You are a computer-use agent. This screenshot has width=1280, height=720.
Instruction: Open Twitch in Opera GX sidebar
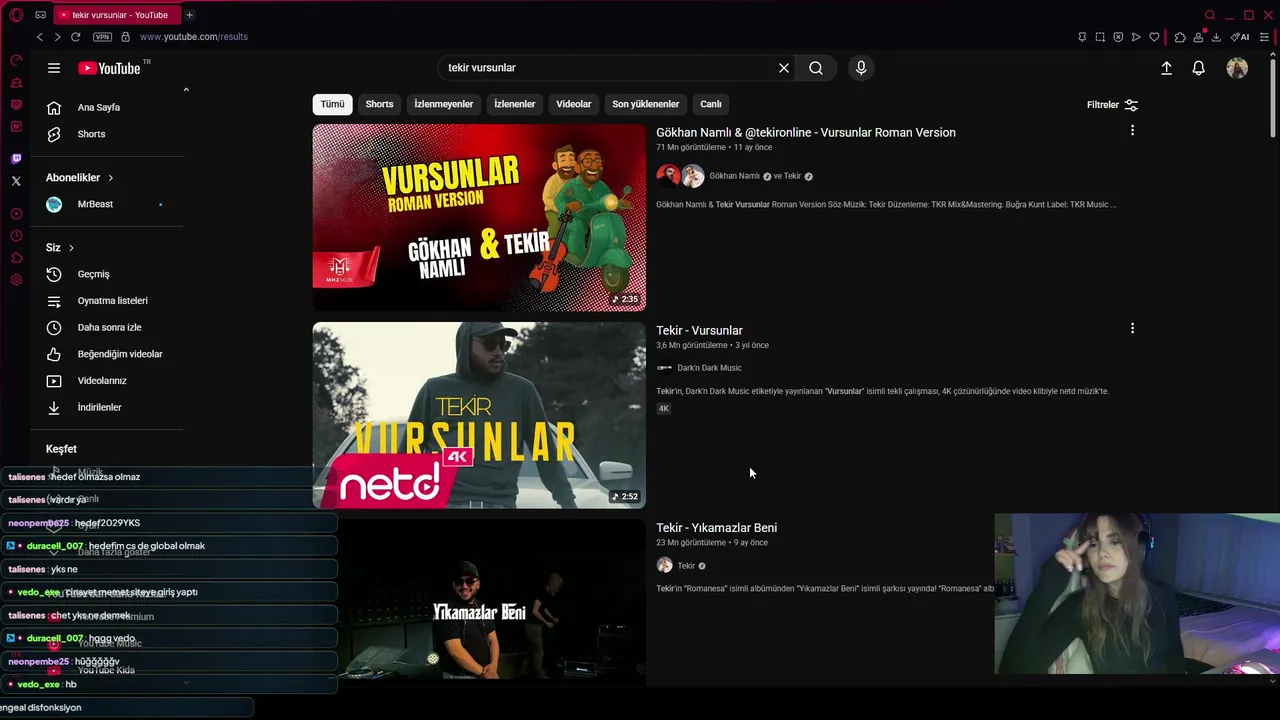click(x=16, y=159)
